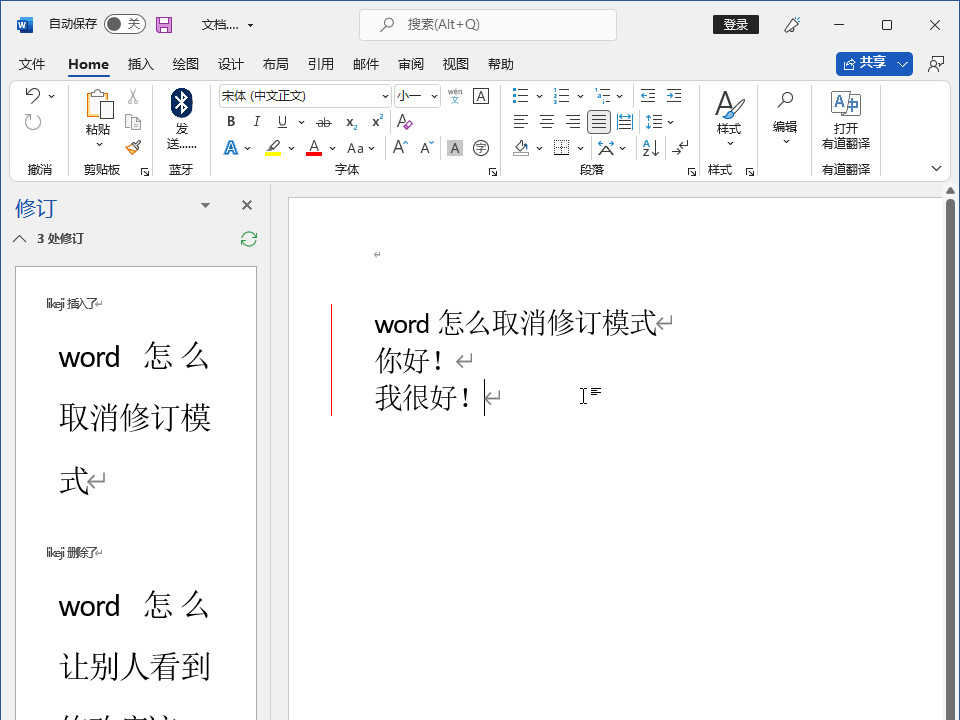Image resolution: width=960 pixels, height=720 pixels.
Task: Apply distributed alignment
Action: pos(625,122)
